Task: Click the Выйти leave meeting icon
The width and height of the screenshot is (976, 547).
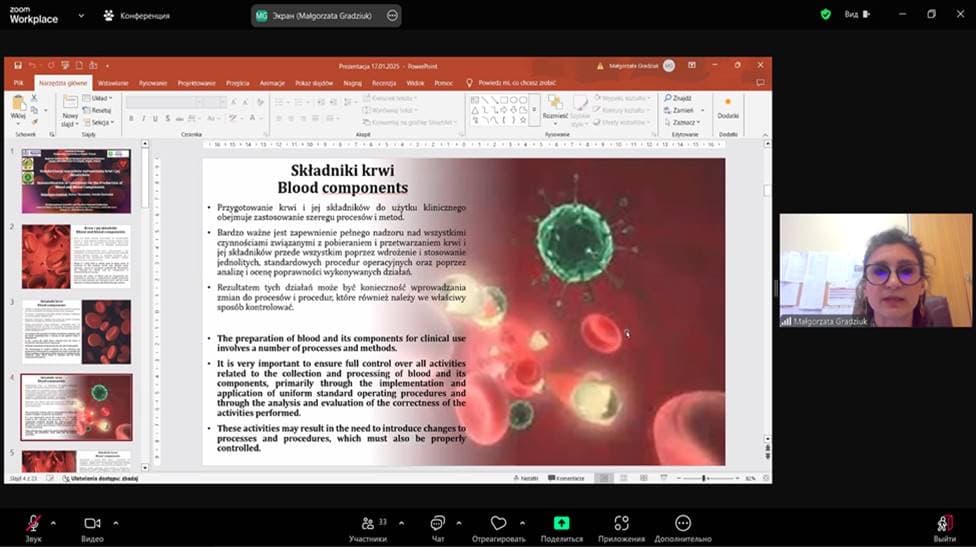Action: click(x=944, y=523)
